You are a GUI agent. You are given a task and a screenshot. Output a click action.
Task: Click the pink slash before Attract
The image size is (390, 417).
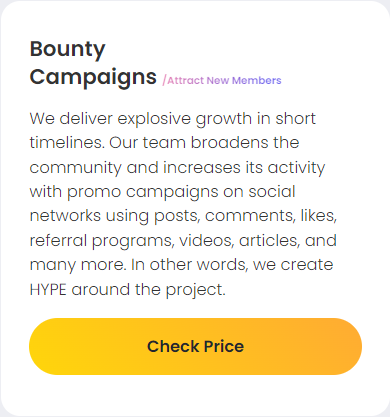point(164,80)
